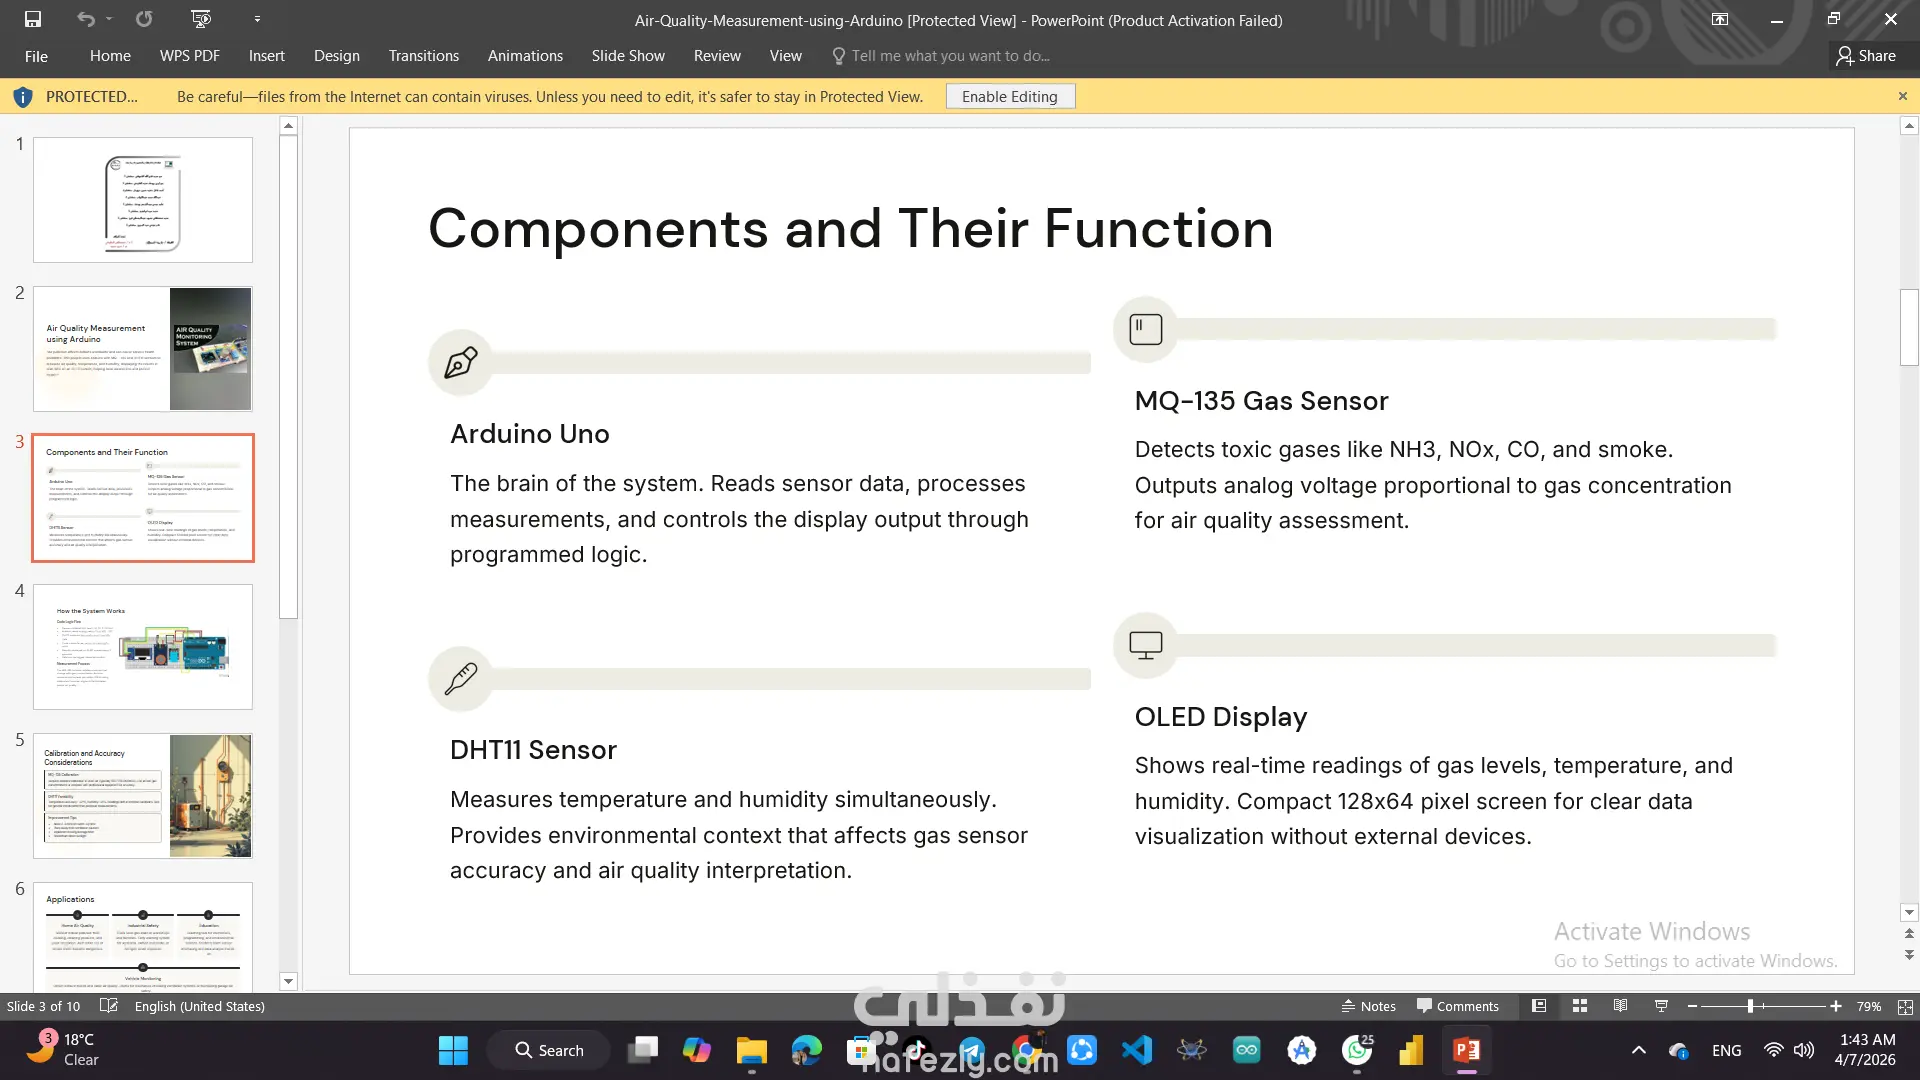Start slideshow from beginning icon
Image resolution: width=1920 pixels, height=1080 pixels.
point(201,19)
